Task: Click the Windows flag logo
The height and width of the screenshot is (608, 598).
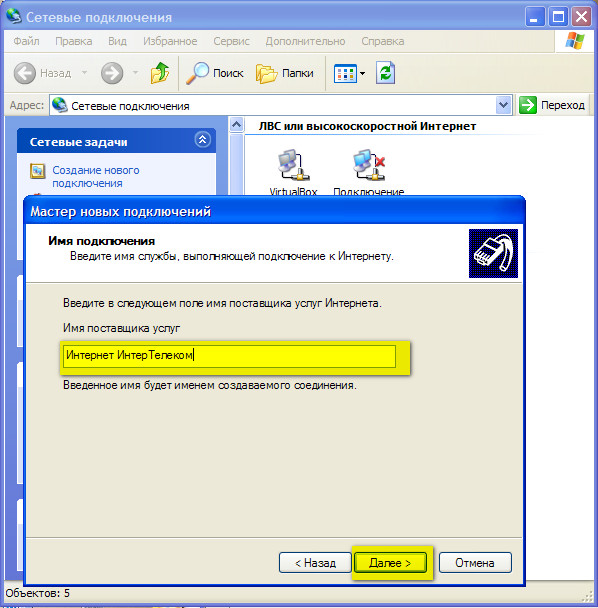Action: click(x=575, y=41)
